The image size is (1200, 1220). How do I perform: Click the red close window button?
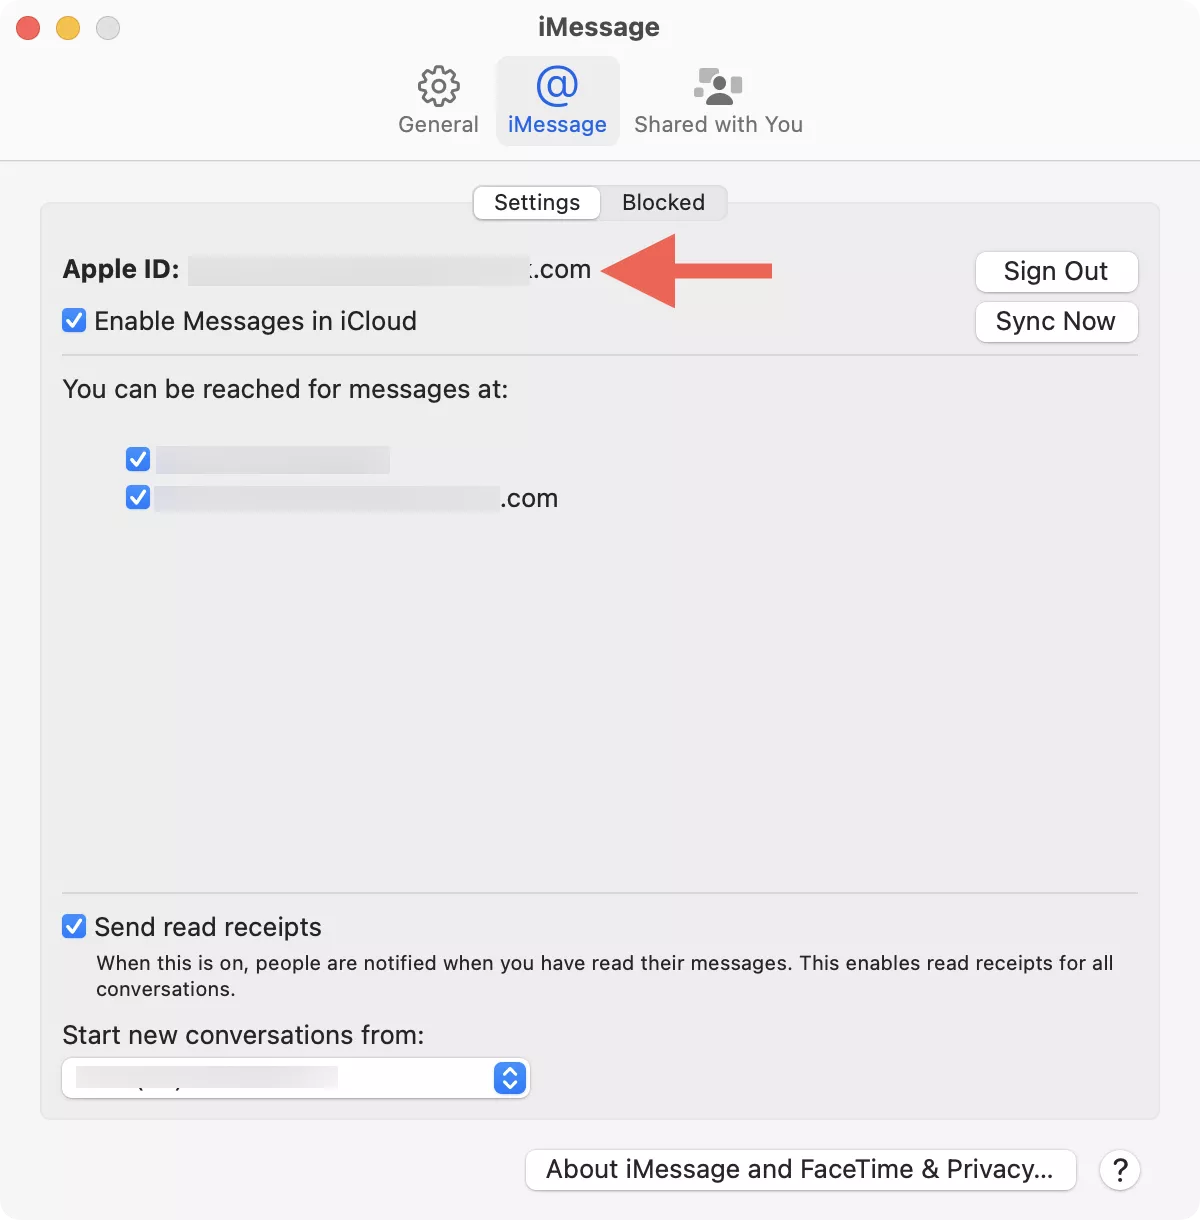(x=28, y=28)
